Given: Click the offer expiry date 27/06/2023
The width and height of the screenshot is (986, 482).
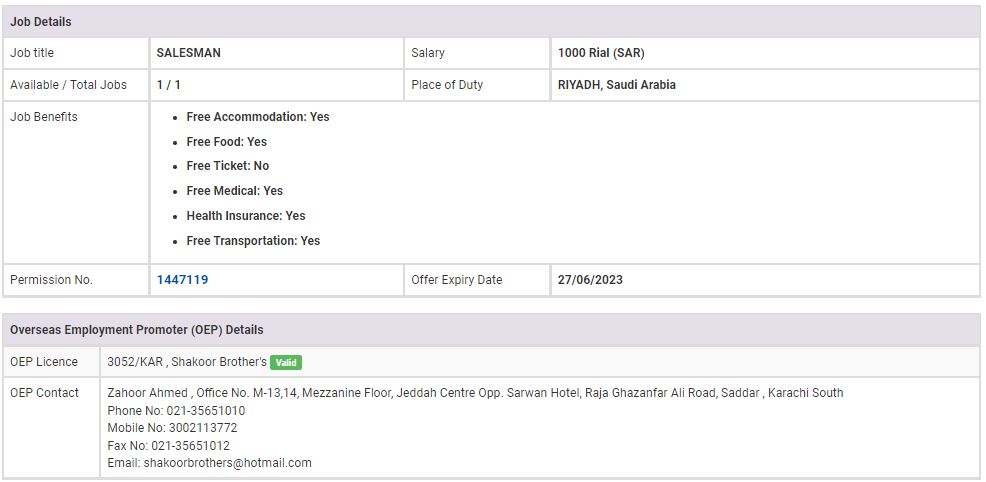Looking at the screenshot, I should click(x=590, y=280).
